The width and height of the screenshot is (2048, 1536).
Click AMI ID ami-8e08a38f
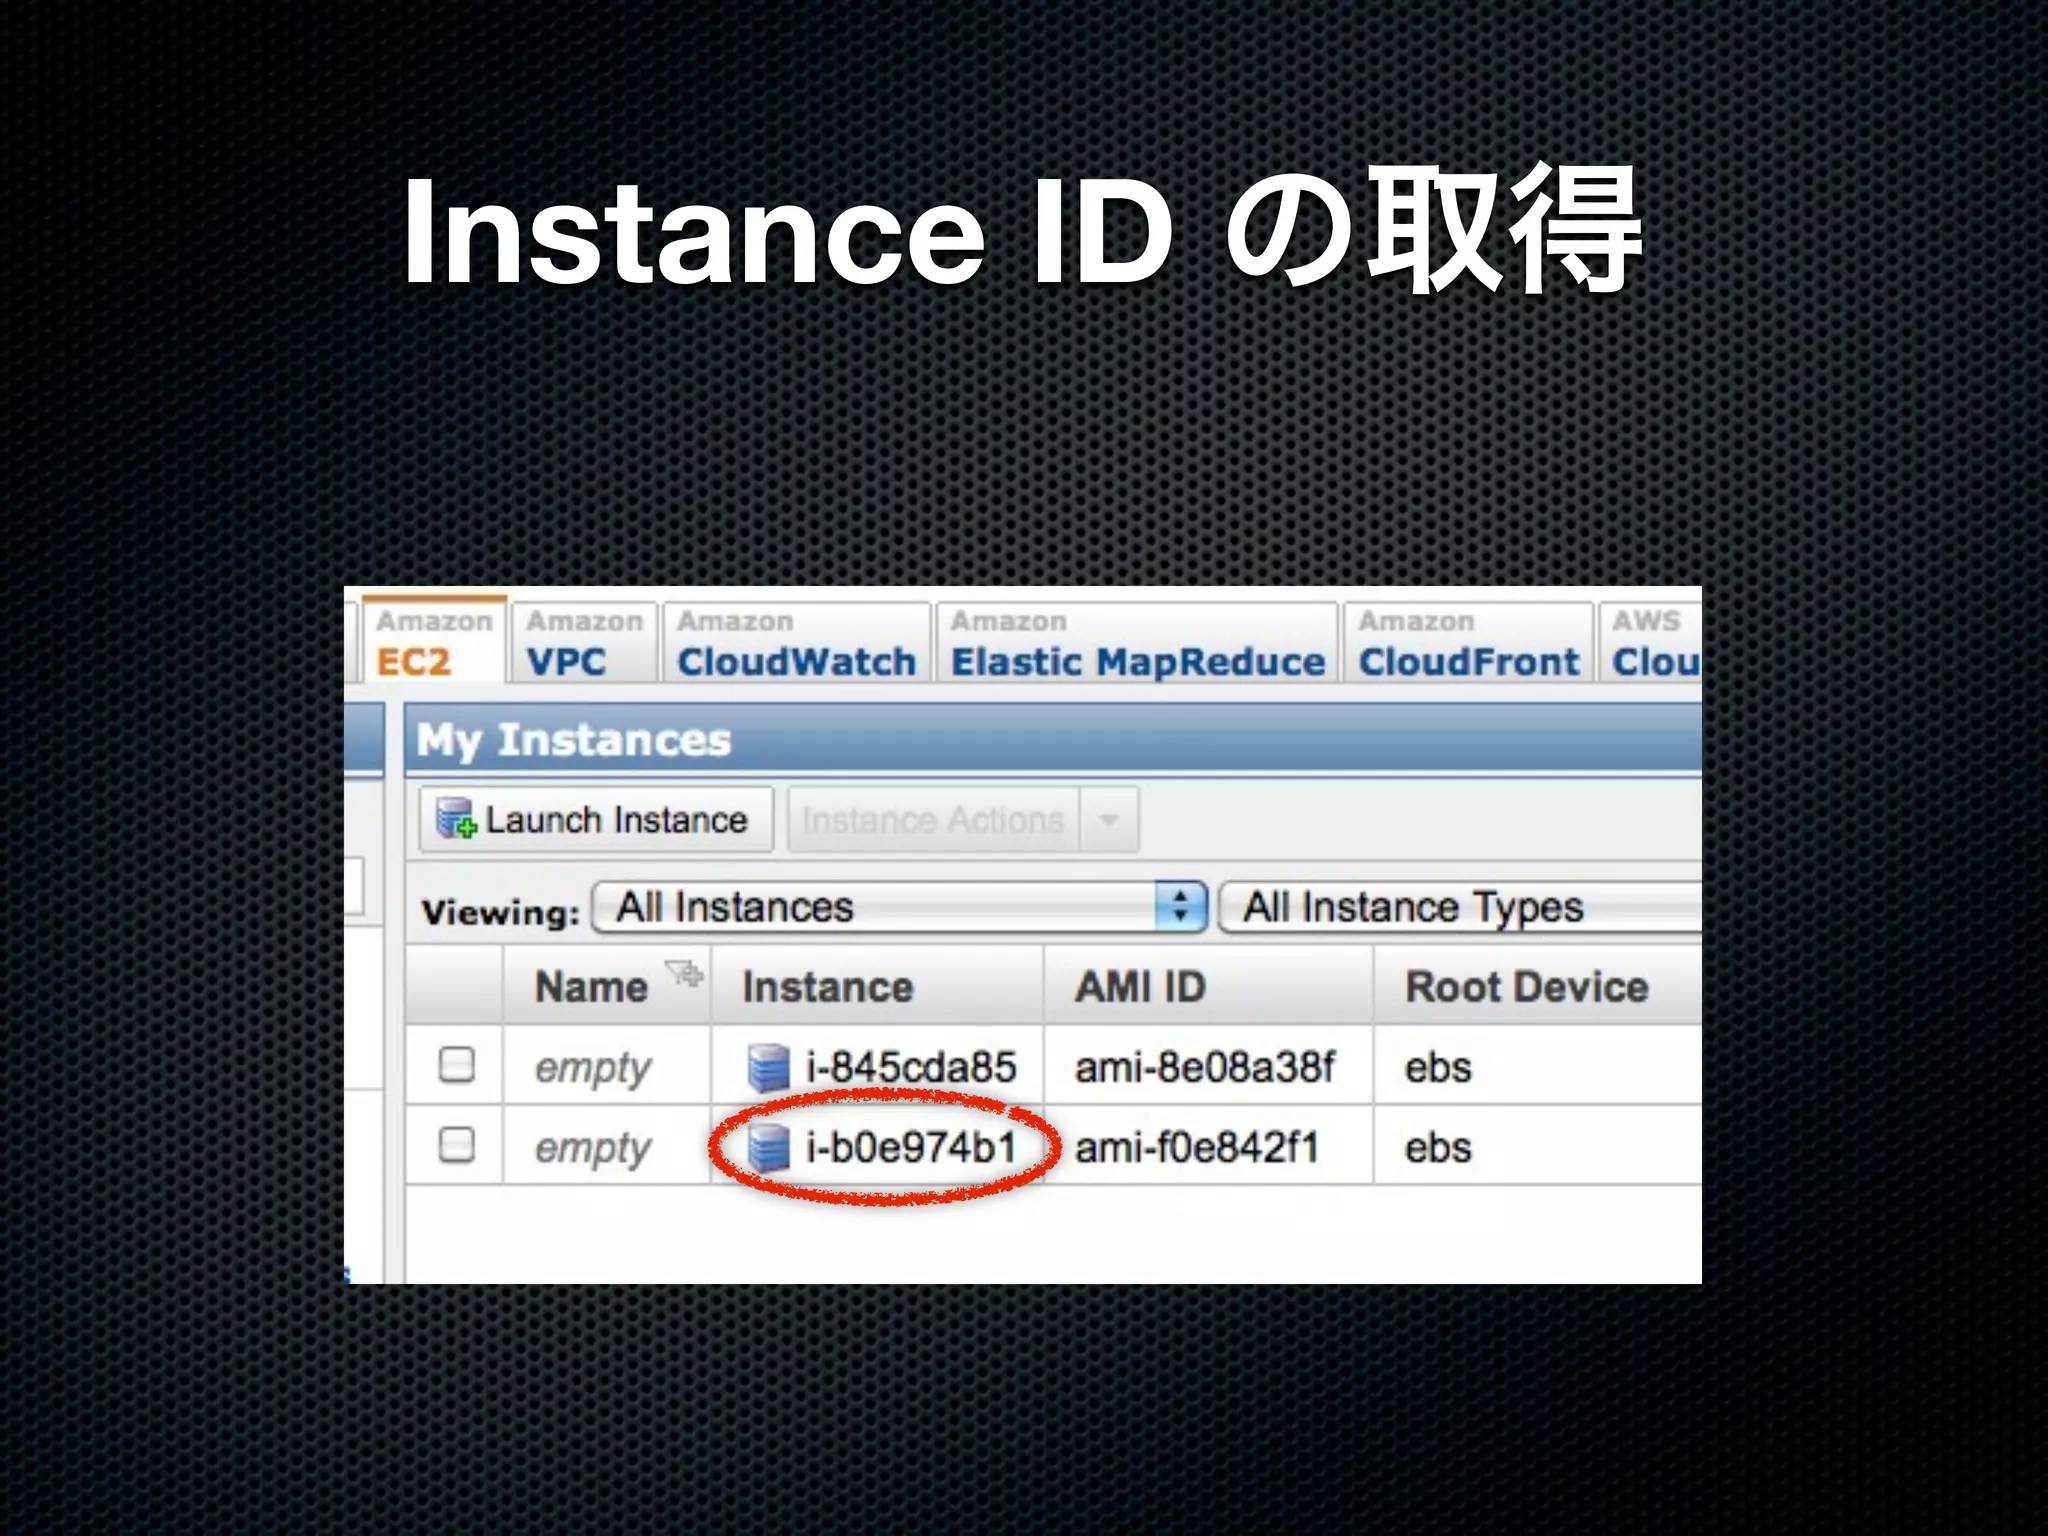coord(1204,1067)
